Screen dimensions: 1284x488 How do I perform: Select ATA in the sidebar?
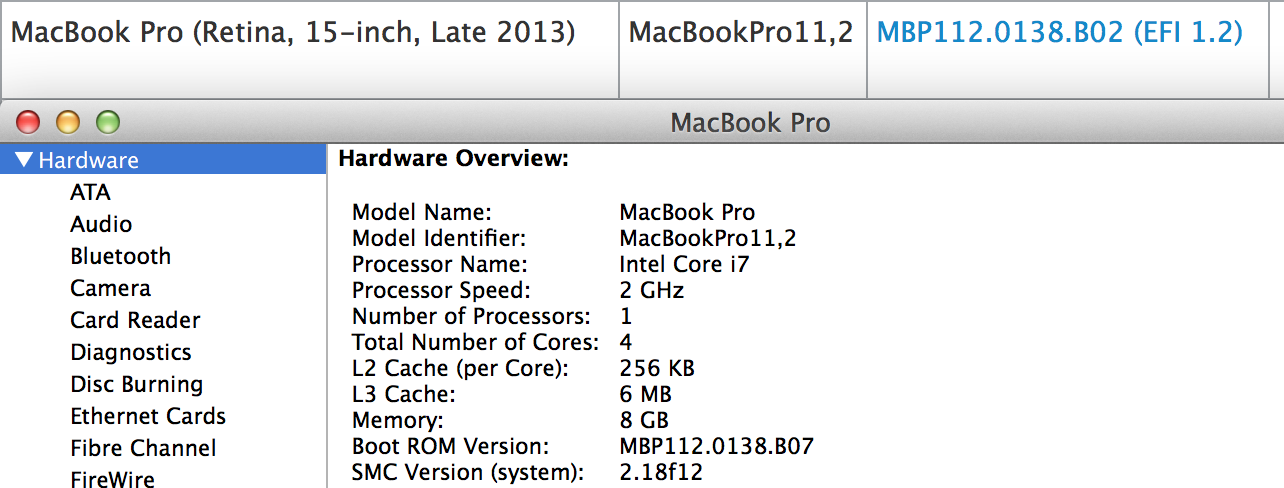[90, 192]
